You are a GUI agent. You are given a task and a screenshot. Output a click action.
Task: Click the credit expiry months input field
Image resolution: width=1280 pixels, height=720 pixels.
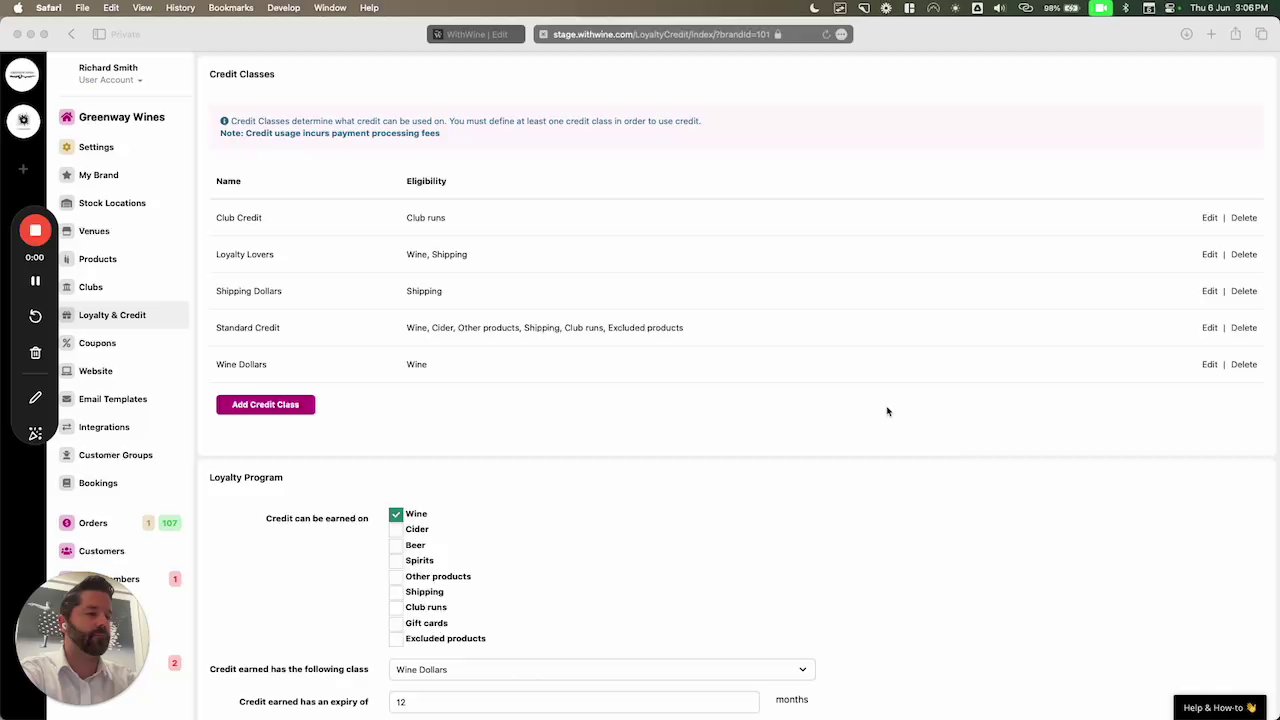[x=574, y=702]
